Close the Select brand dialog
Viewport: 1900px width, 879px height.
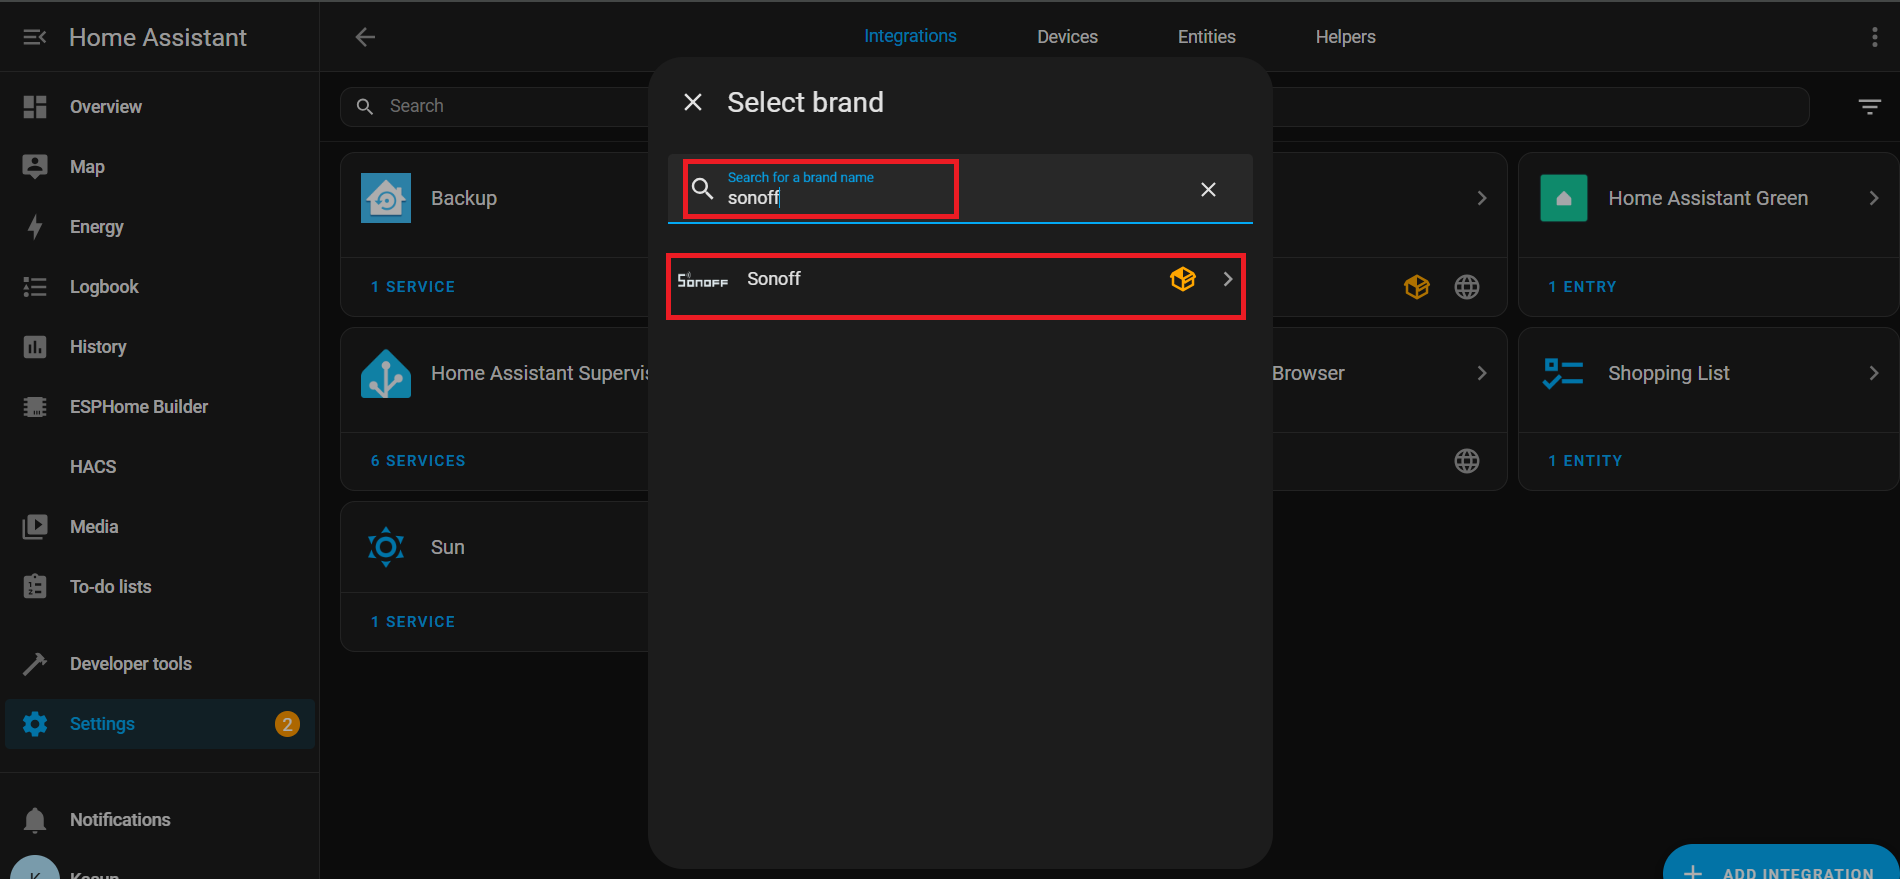pos(693,102)
